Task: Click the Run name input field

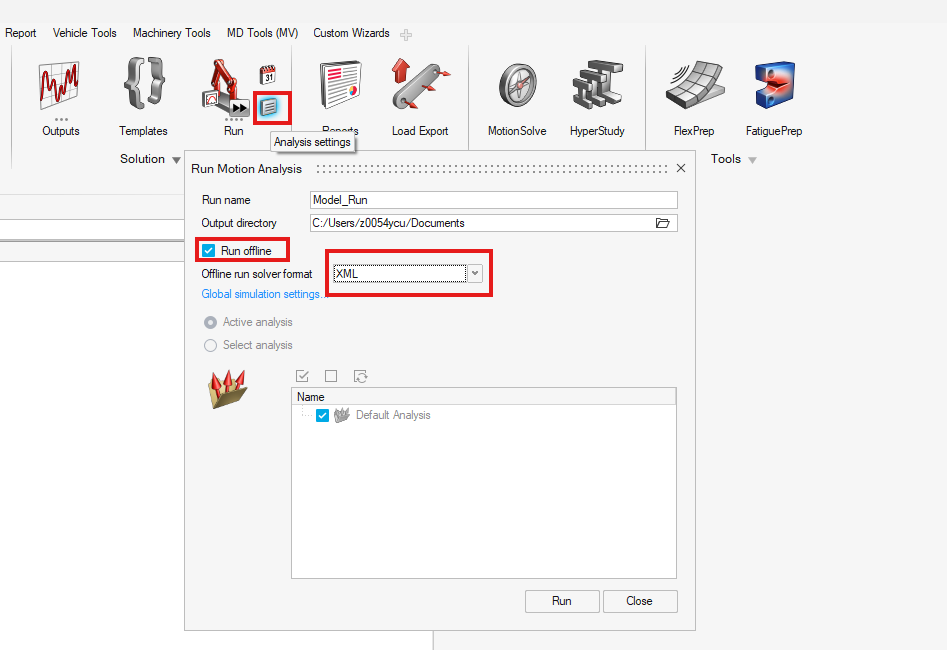Action: coord(494,200)
